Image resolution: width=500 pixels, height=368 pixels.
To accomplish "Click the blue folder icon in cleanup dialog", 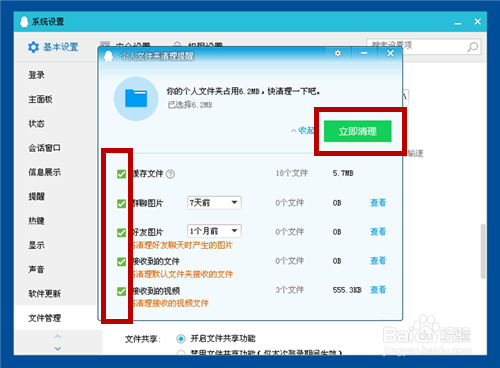I will pyautogui.click(x=136, y=98).
